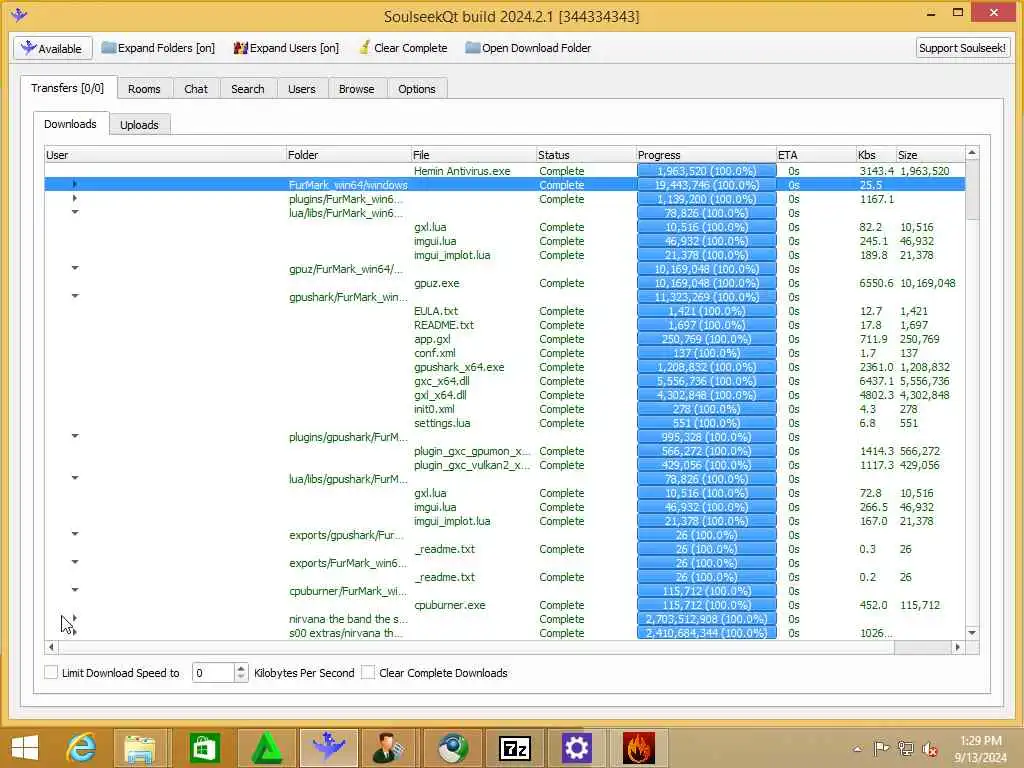The image size is (1024, 768).
Task: Collapse the exports/gpushark/Fur... folder
Action: pos(74,534)
